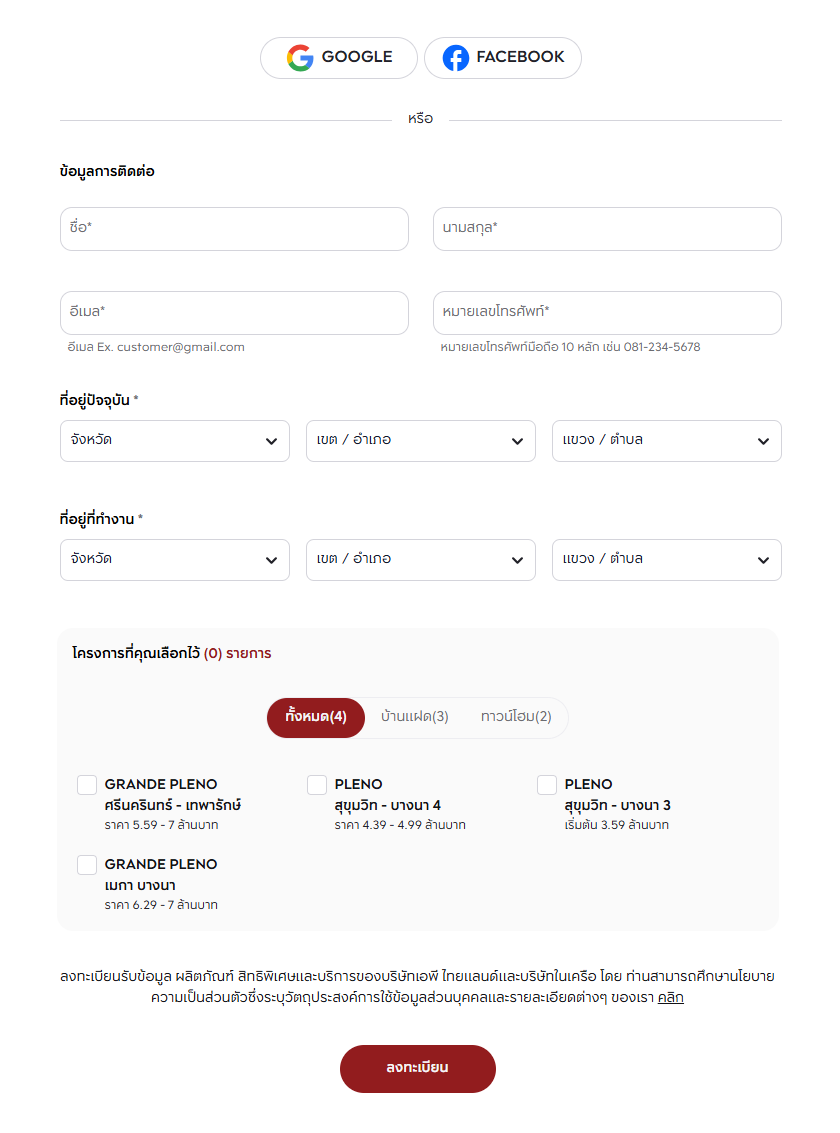Open current address แขวง / ตำบล dropdown
Screen dimensions: 840x1133
click(x=667, y=441)
